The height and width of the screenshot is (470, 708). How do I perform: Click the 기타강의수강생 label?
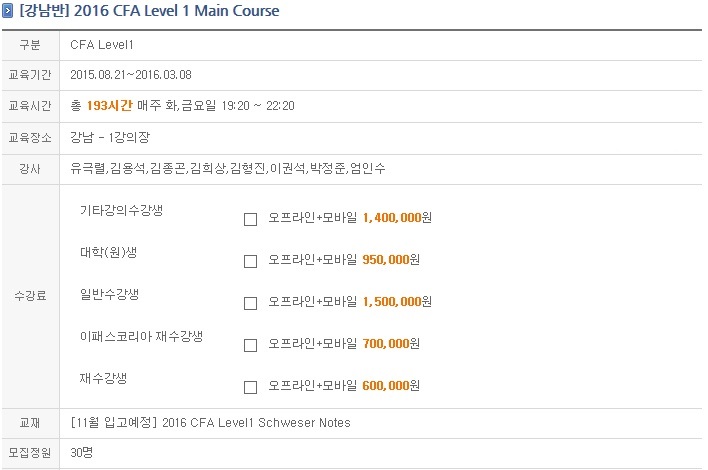click(121, 210)
